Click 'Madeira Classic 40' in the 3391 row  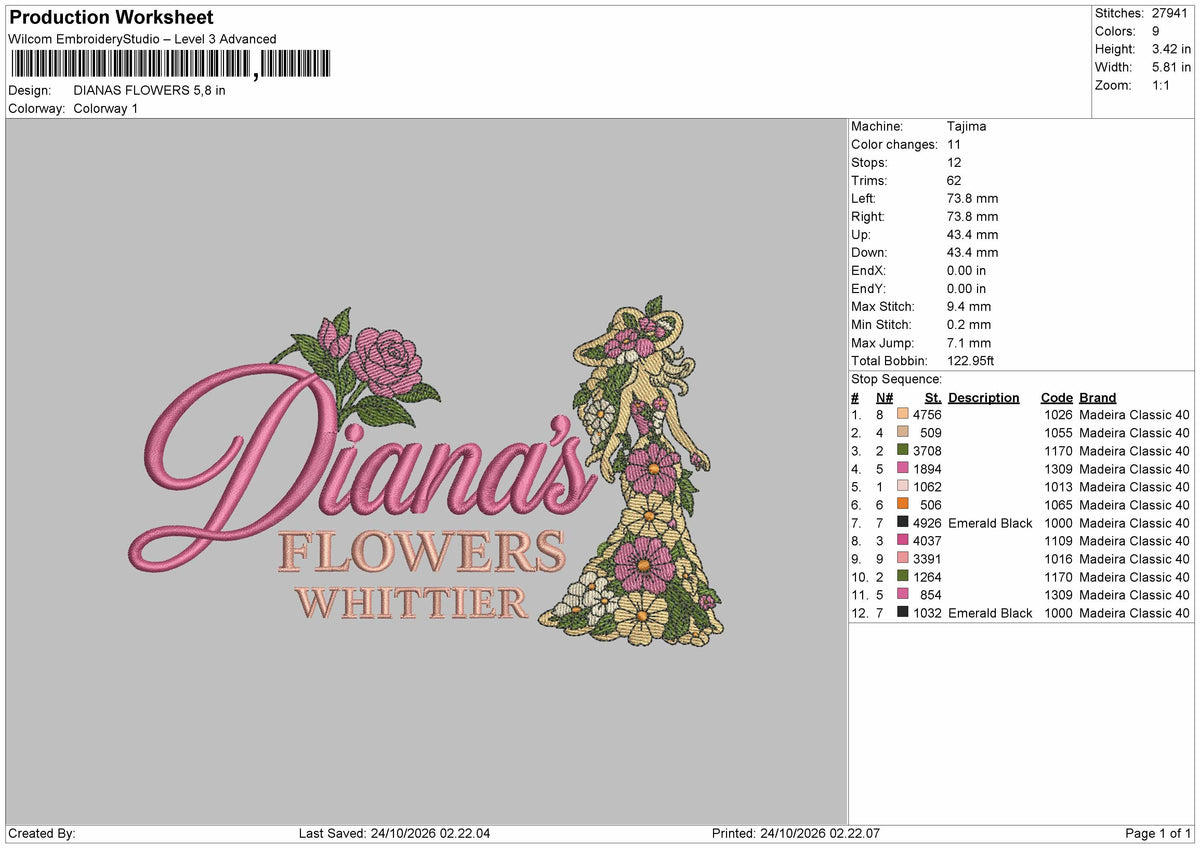(1135, 559)
